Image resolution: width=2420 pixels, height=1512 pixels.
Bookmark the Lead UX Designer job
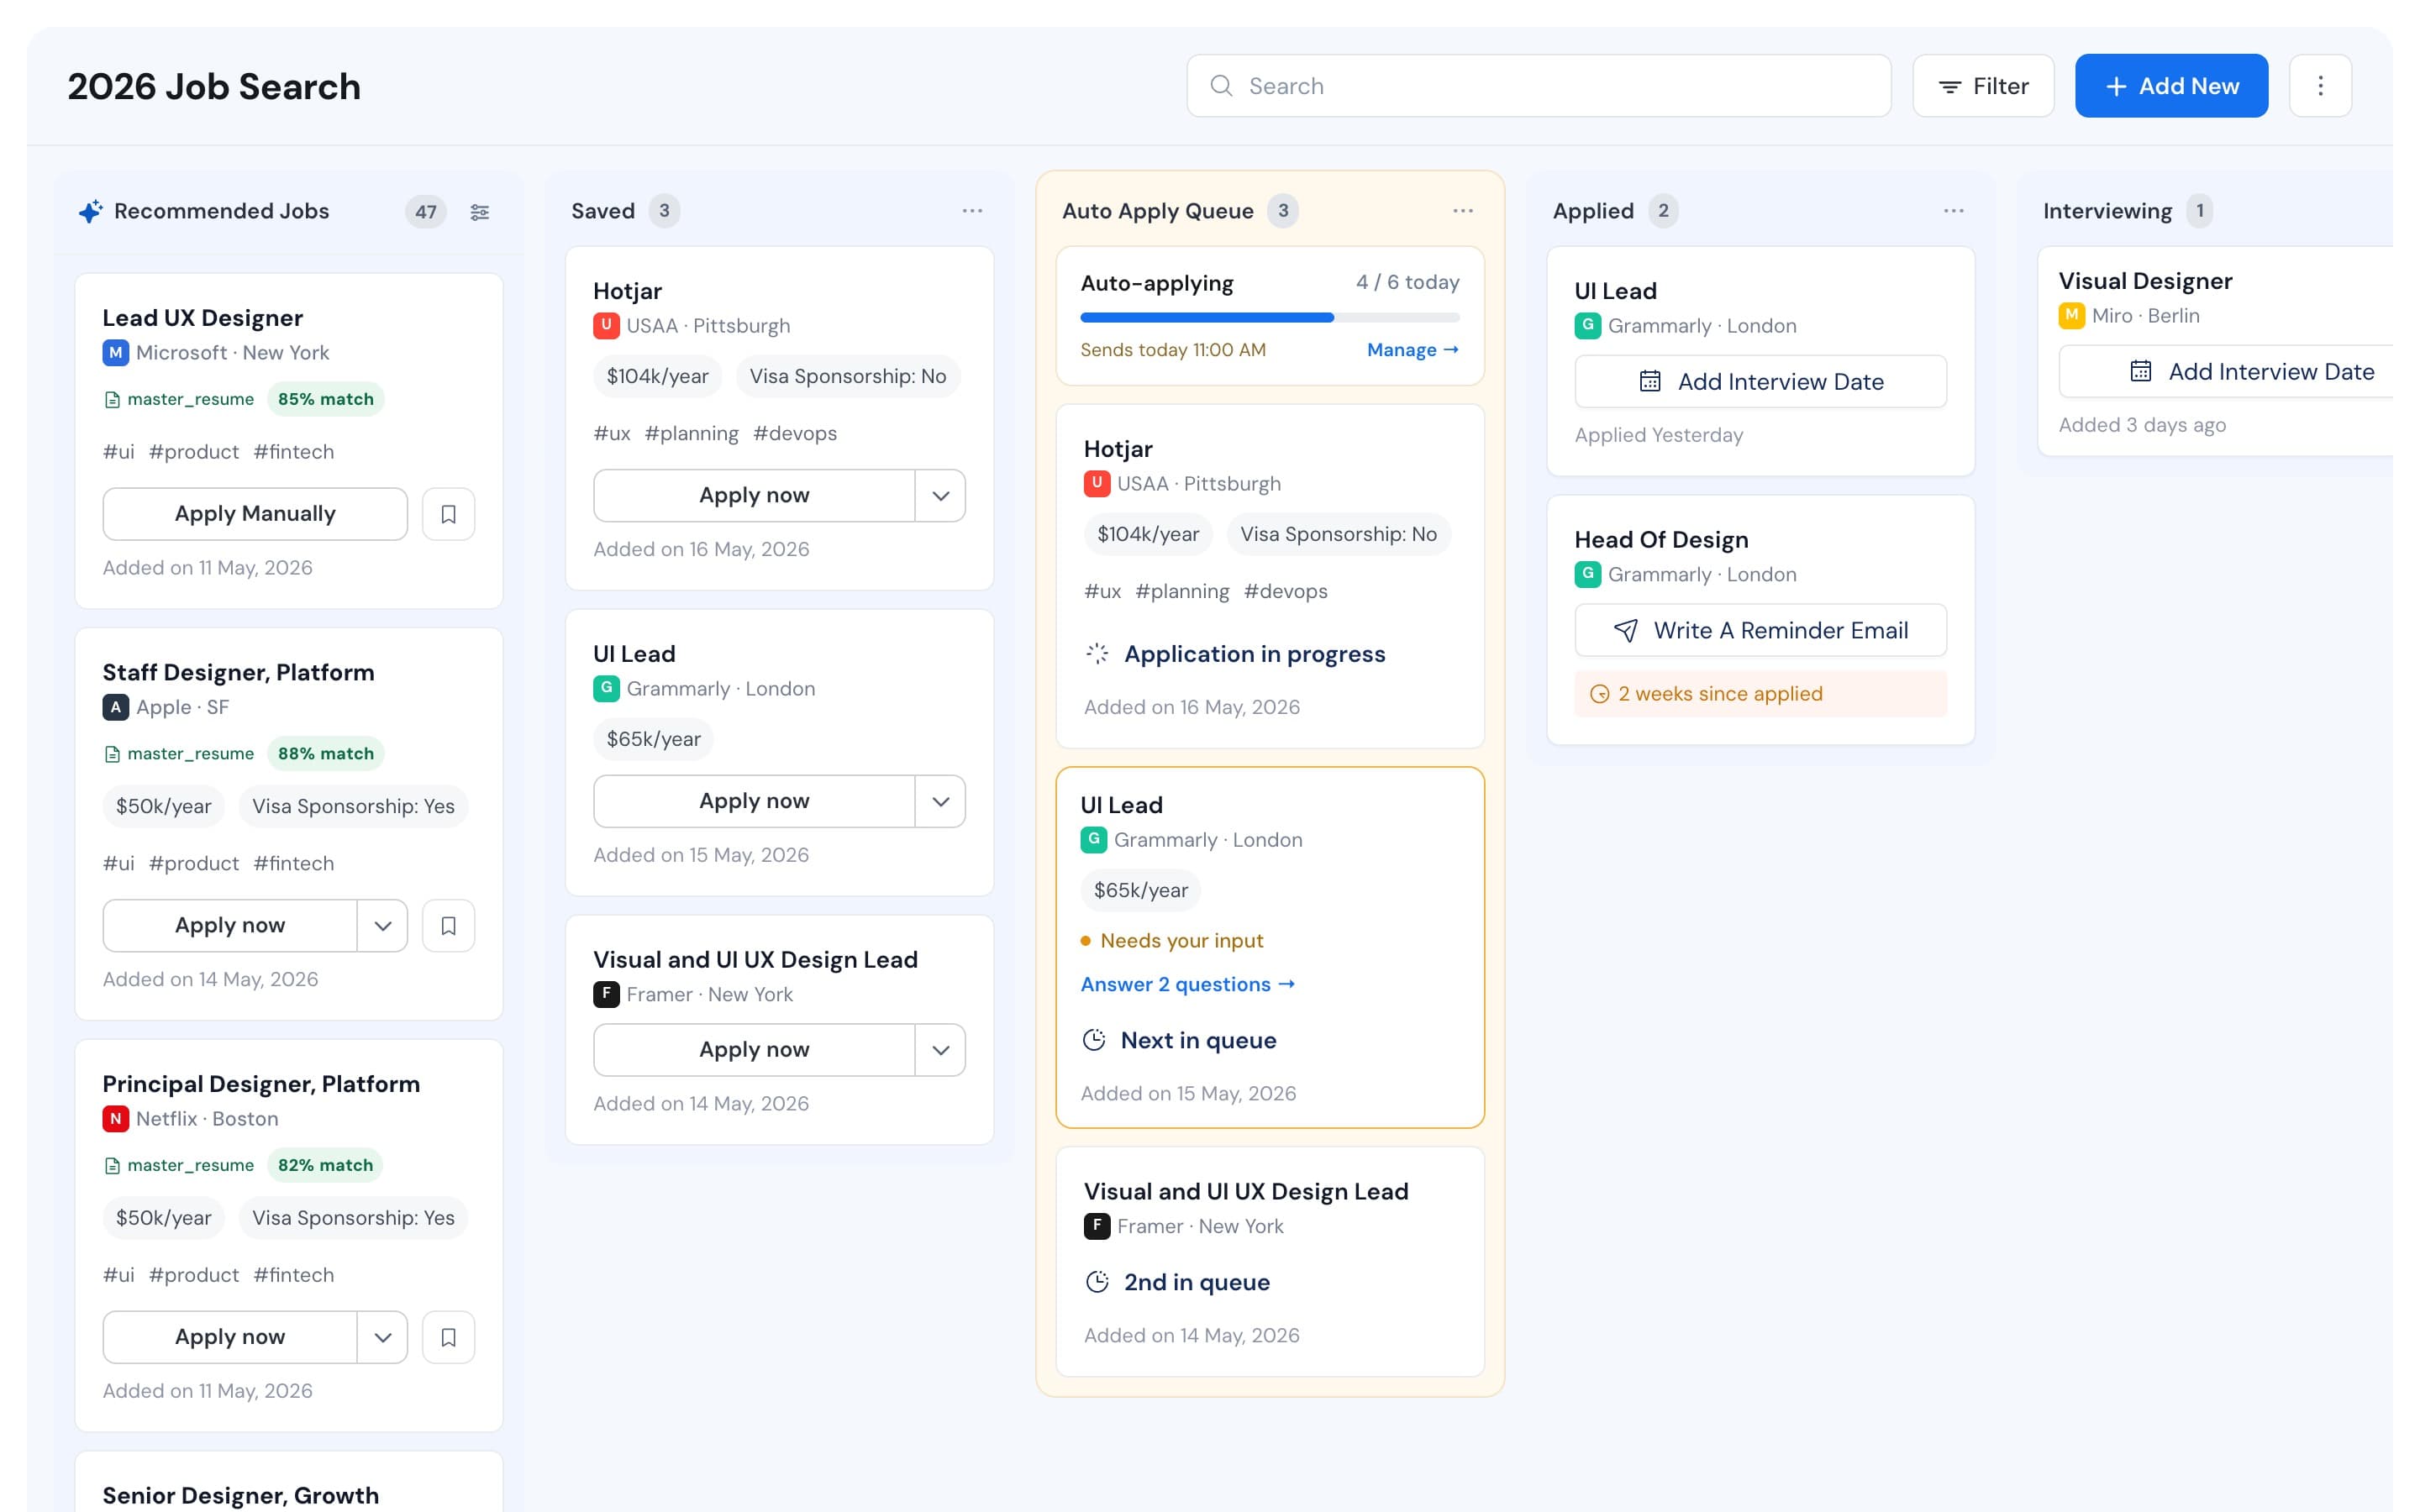(448, 514)
